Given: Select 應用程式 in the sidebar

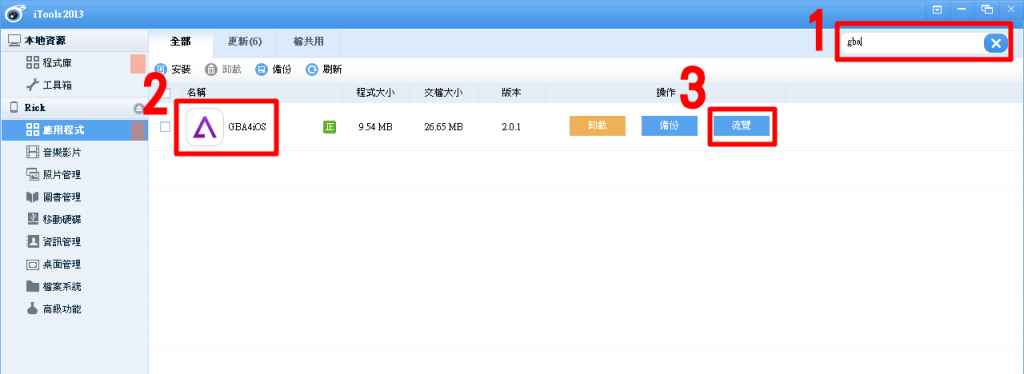Looking at the screenshot, I should point(74,130).
